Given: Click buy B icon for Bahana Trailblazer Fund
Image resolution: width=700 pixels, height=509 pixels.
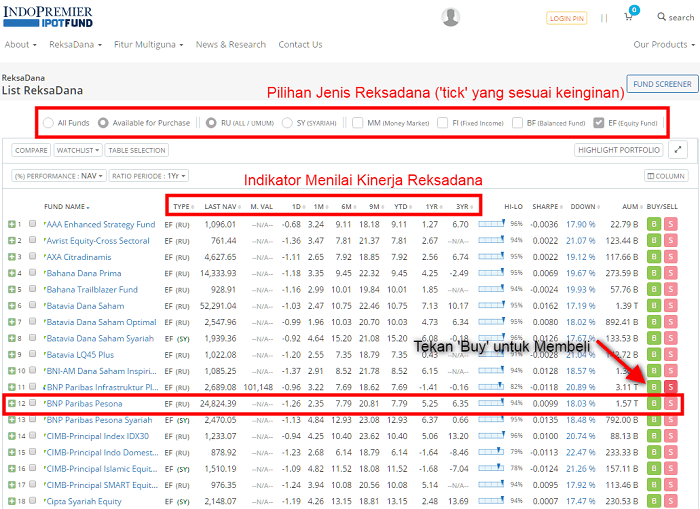Looking at the screenshot, I should tap(654, 289).
